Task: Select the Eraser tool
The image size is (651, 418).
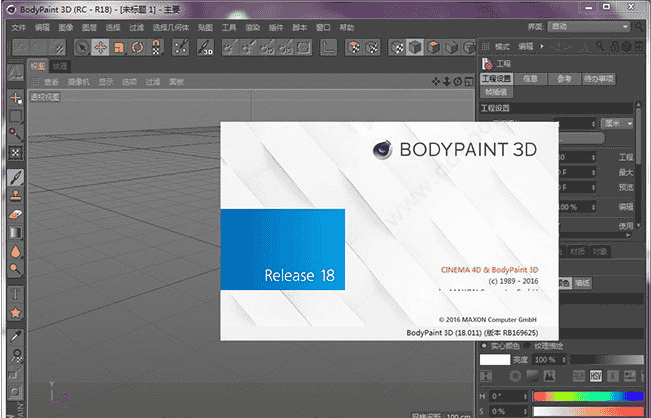Action: (15, 213)
